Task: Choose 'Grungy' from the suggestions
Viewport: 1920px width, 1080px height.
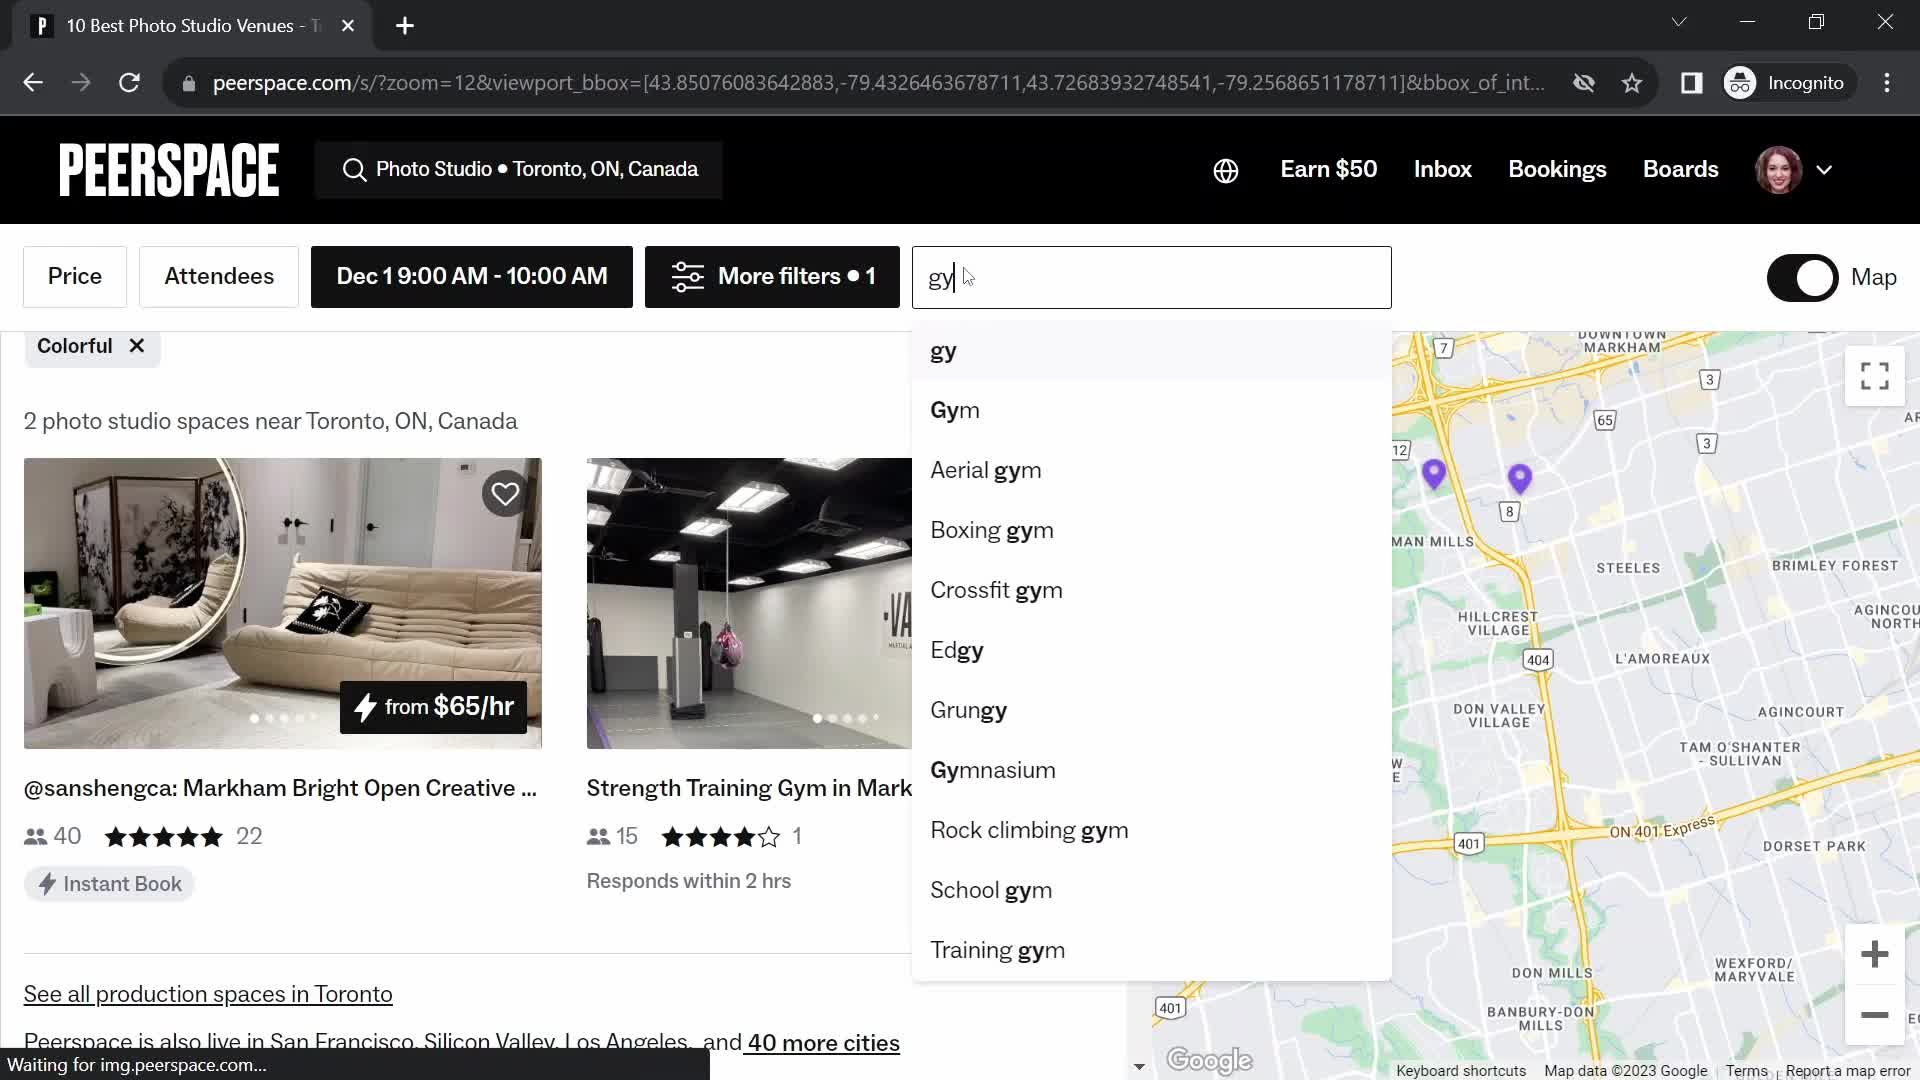Action: pos(1151,711)
